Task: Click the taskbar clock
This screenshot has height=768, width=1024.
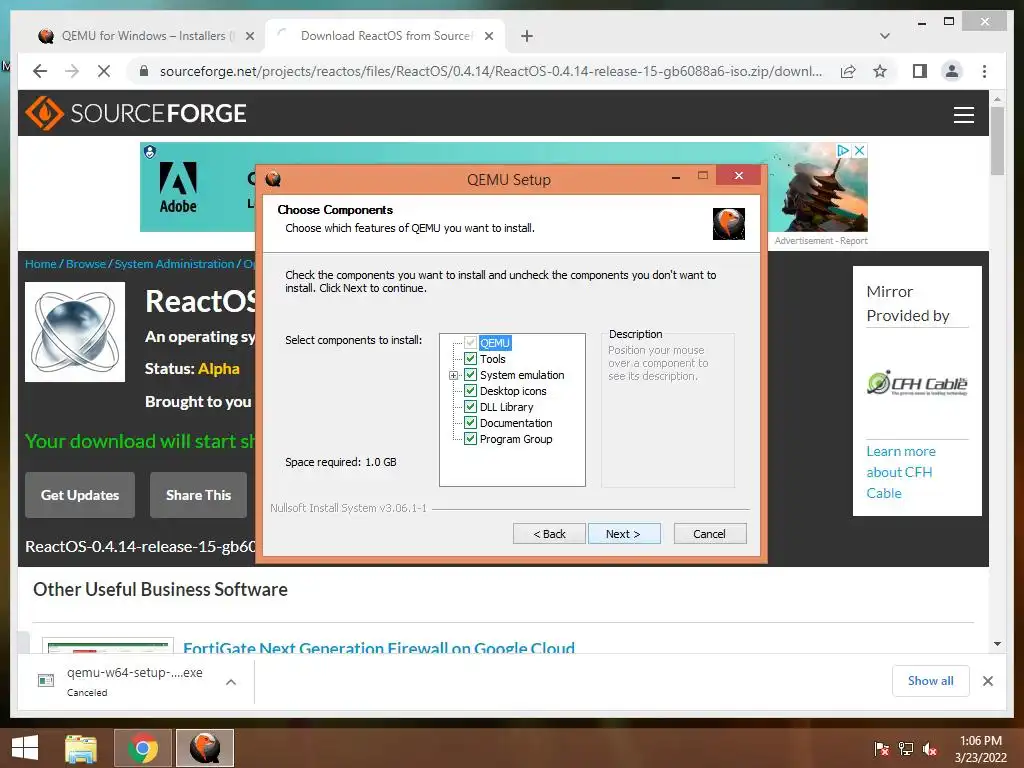Action: (980, 749)
